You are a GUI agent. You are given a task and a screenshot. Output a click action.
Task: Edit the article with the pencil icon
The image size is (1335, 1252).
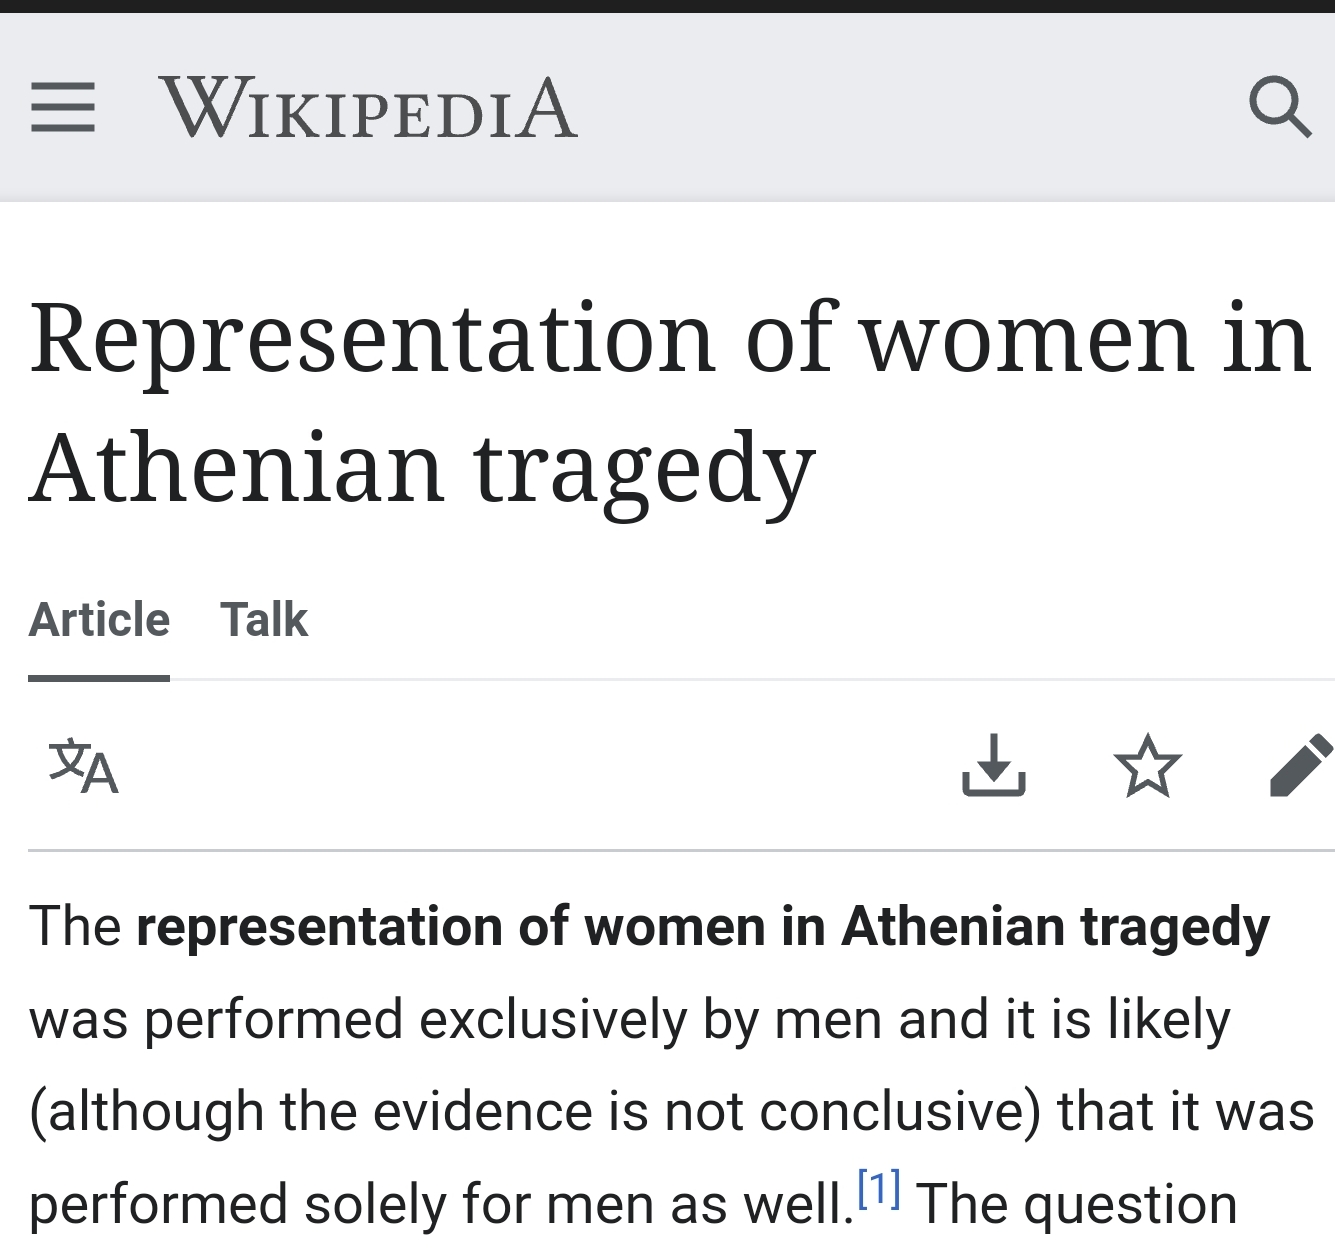(1301, 766)
